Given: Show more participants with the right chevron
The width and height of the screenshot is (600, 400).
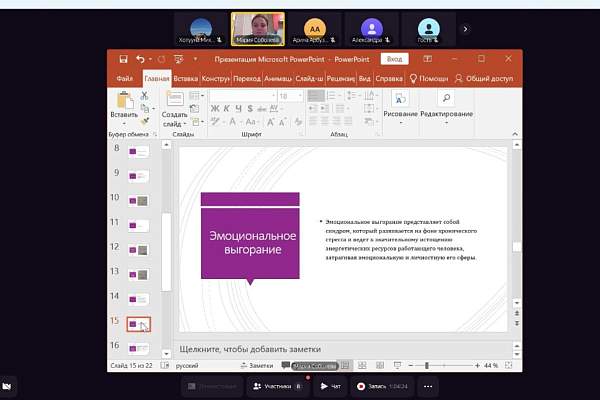Looking at the screenshot, I should 465,29.
